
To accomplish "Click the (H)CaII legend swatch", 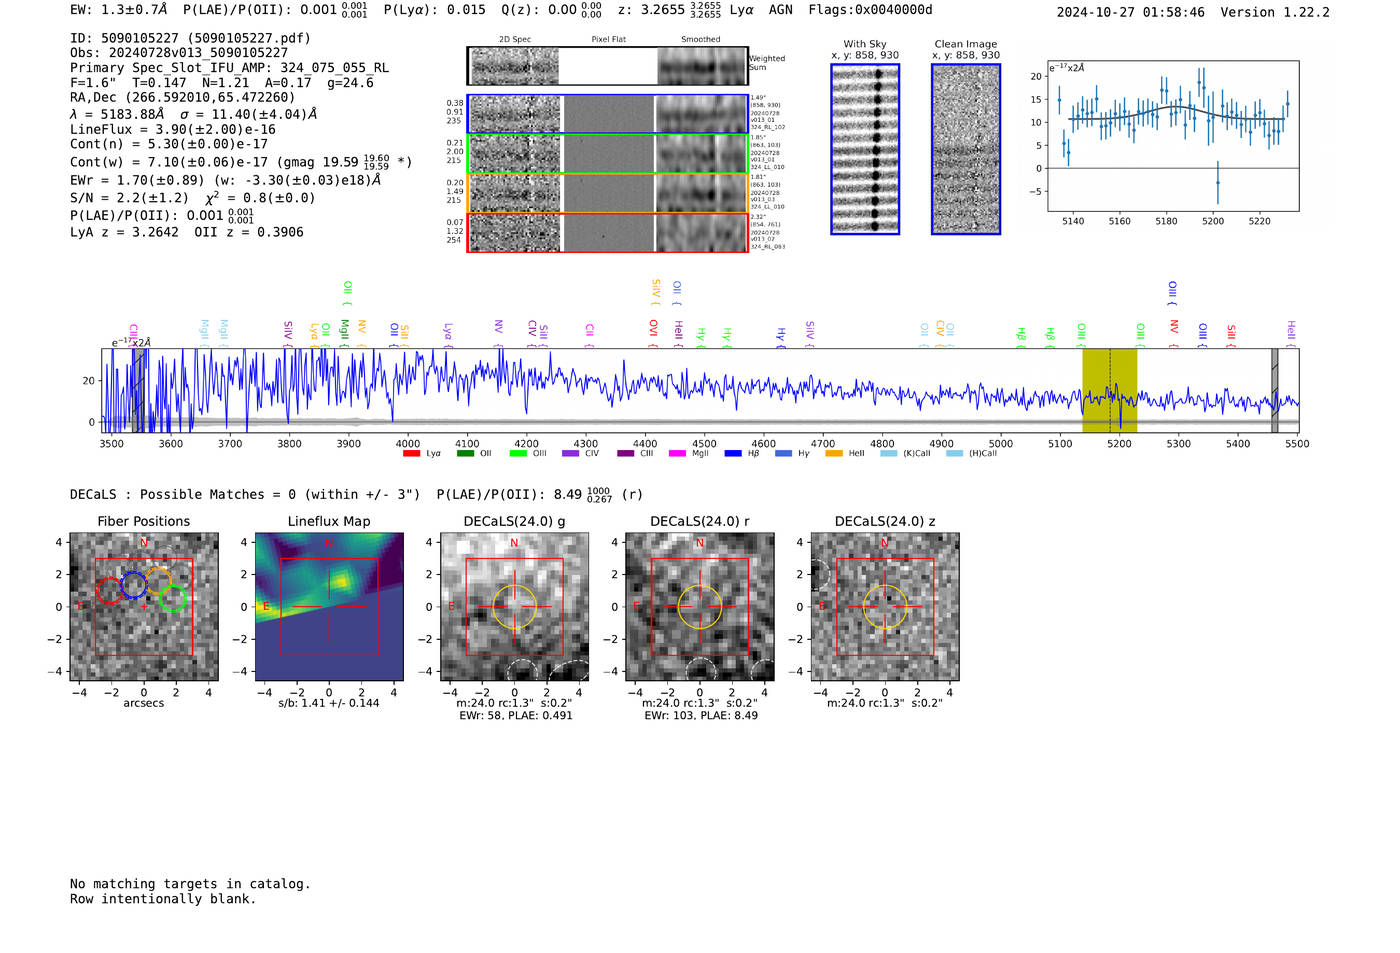I will tap(954, 454).
